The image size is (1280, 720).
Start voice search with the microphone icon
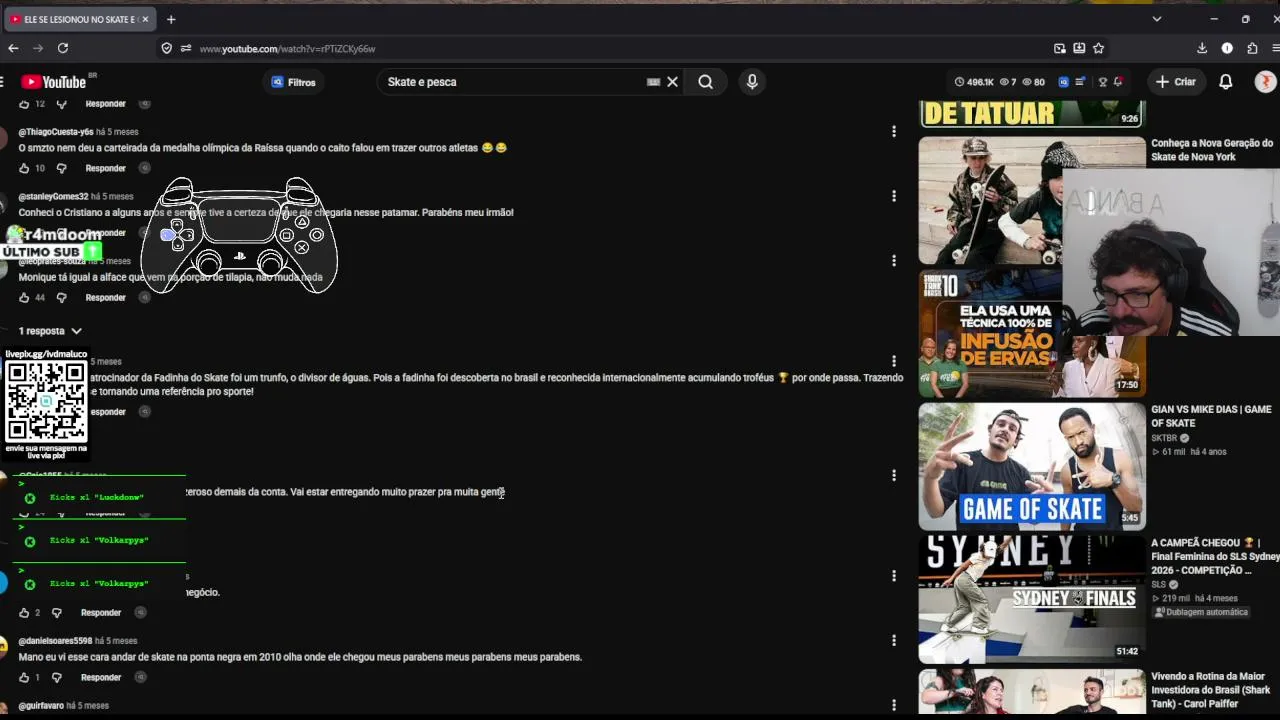coord(752,82)
